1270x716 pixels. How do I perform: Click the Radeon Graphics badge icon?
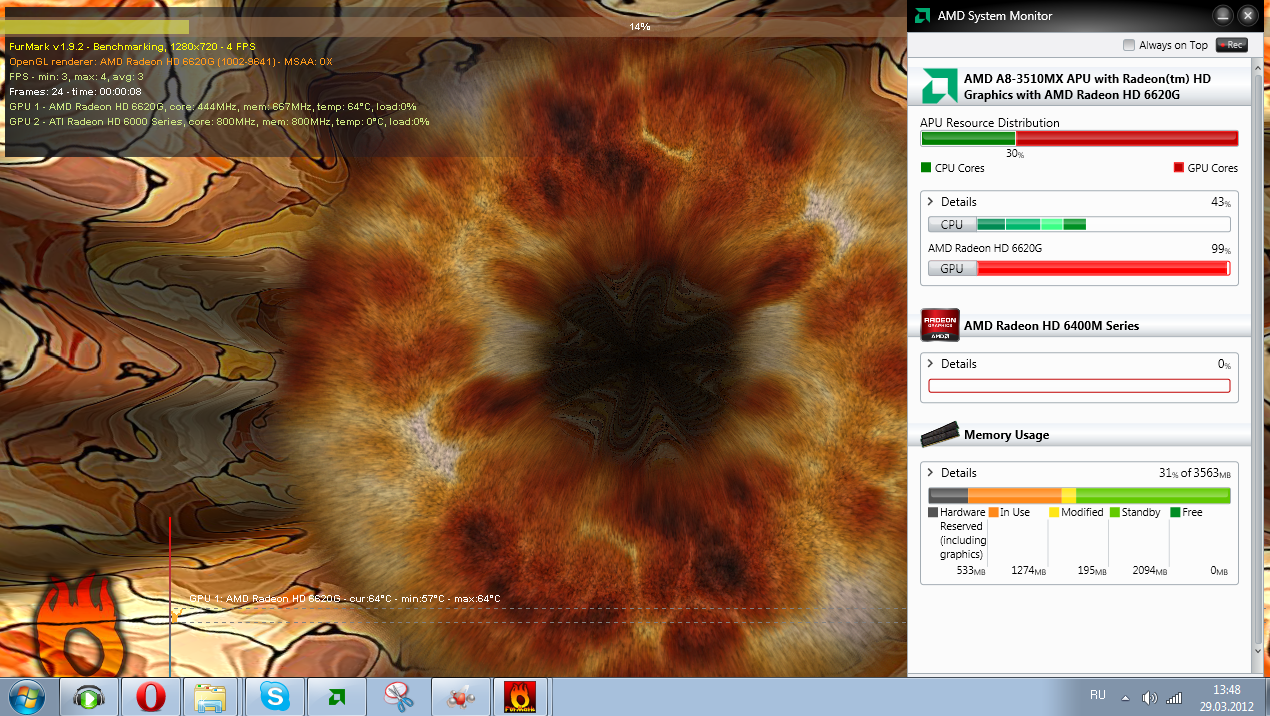[939, 325]
